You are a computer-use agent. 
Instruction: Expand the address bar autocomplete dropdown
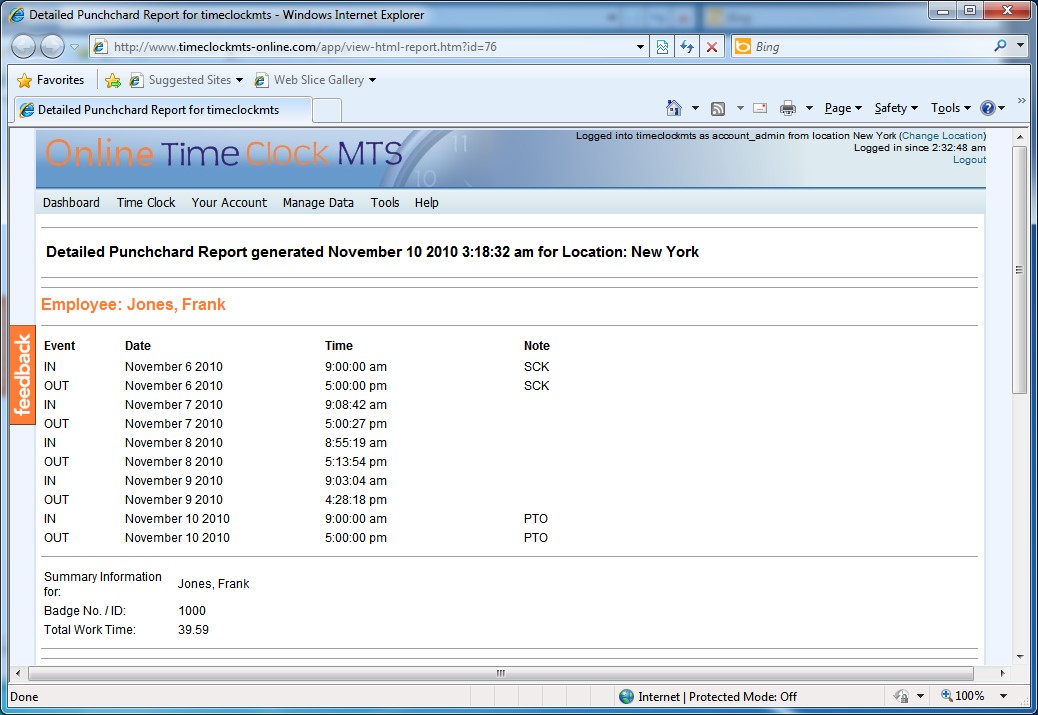pos(640,47)
